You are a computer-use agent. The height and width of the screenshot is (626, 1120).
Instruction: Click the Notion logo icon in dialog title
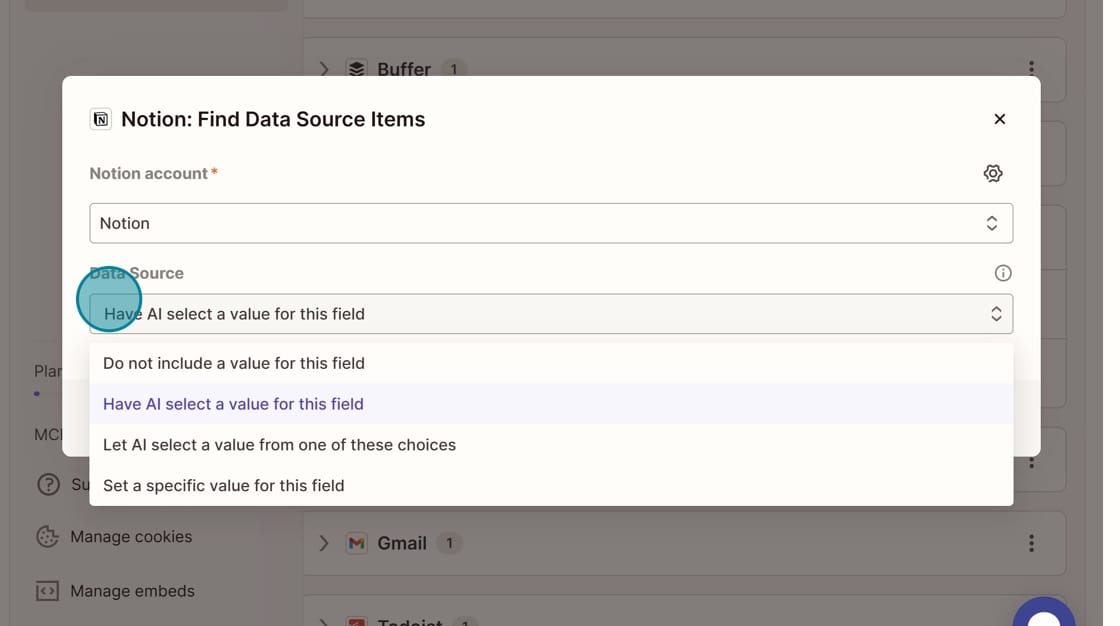click(x=100, y=120)
